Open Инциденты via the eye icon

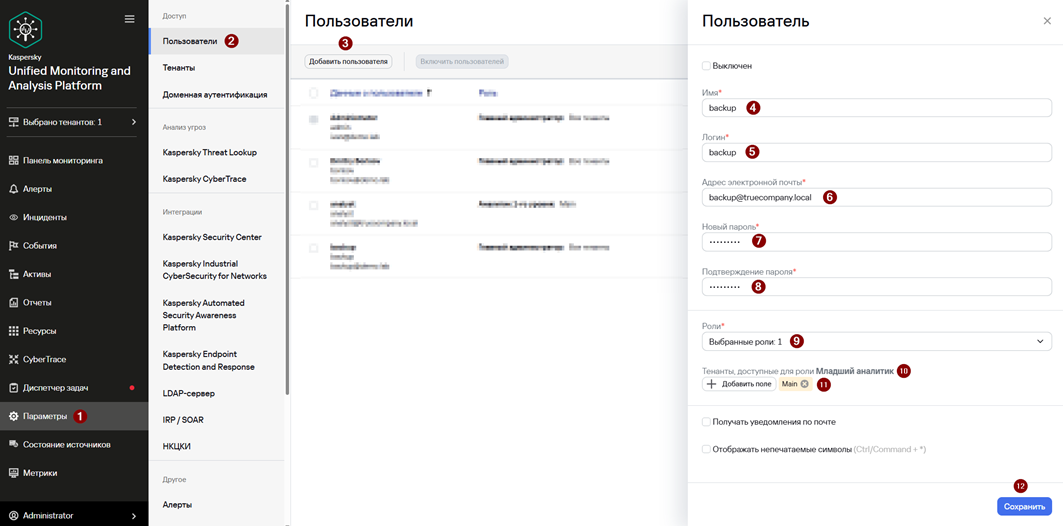(14, 218)
